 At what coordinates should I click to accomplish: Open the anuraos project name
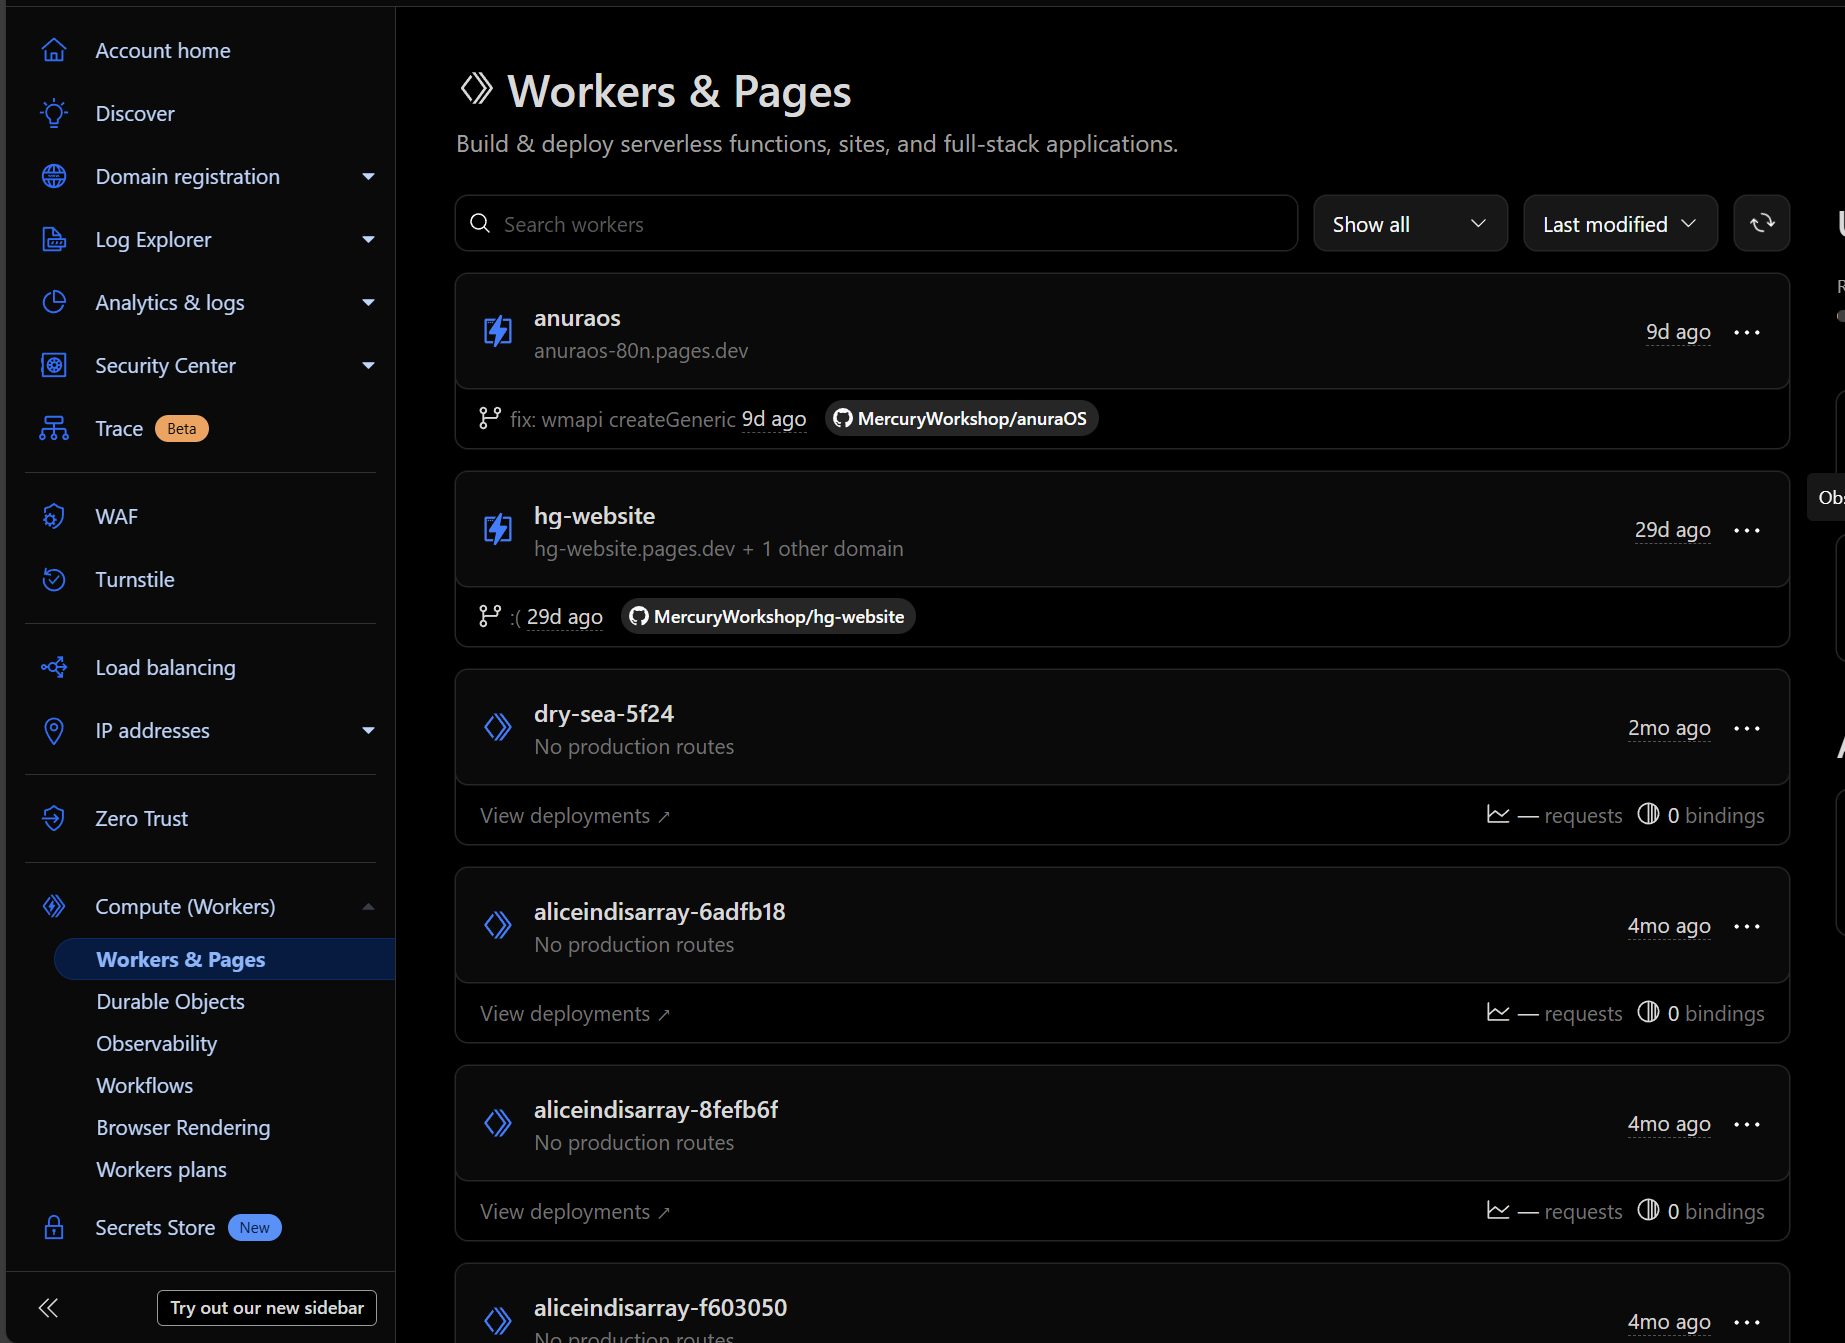pyautogui.click(x=577, y=318)
